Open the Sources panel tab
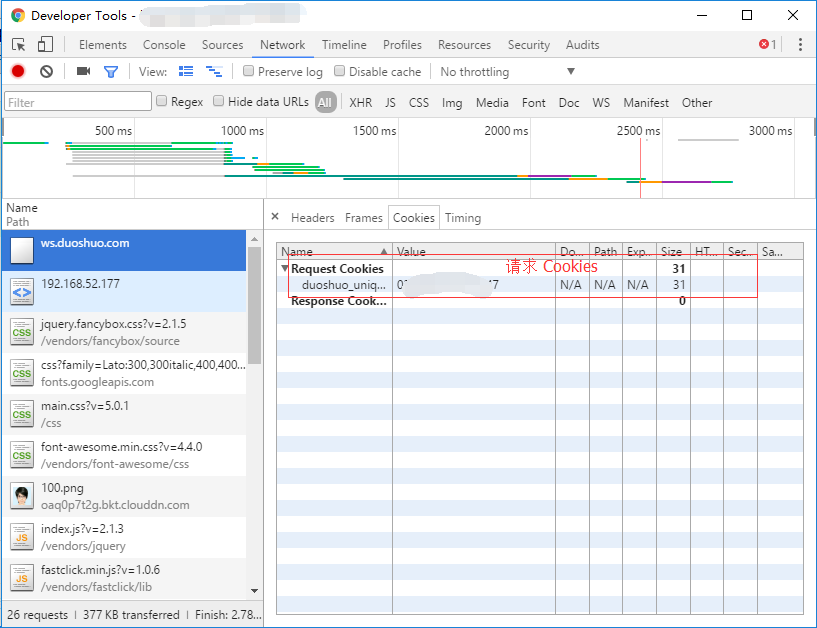The height and width of the screenshot is (628, 817). [x=222, y=45]
